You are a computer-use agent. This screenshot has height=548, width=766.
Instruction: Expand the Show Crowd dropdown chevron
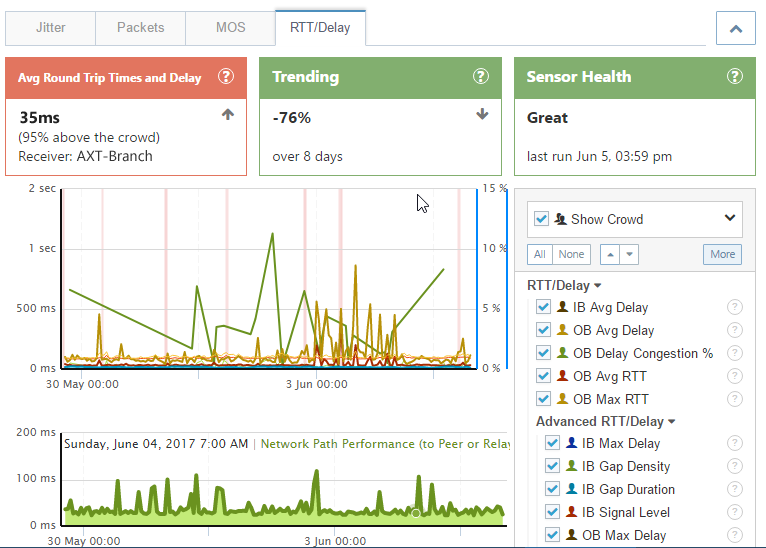coord(730,218)
